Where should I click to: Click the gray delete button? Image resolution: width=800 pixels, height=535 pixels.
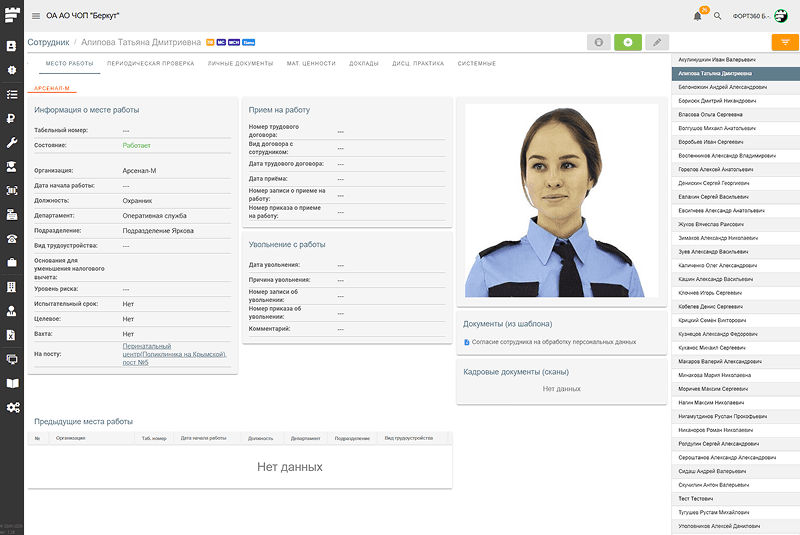(599, 42)
